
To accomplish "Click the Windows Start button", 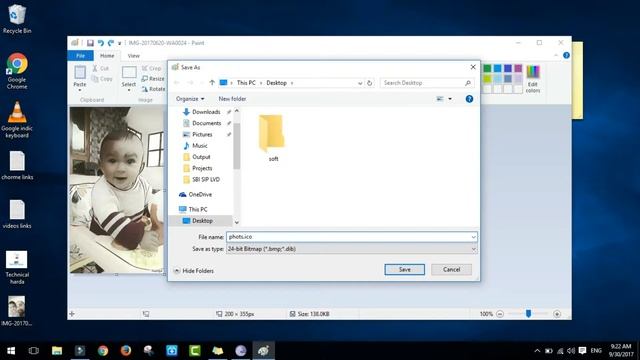I will point(11,351).
